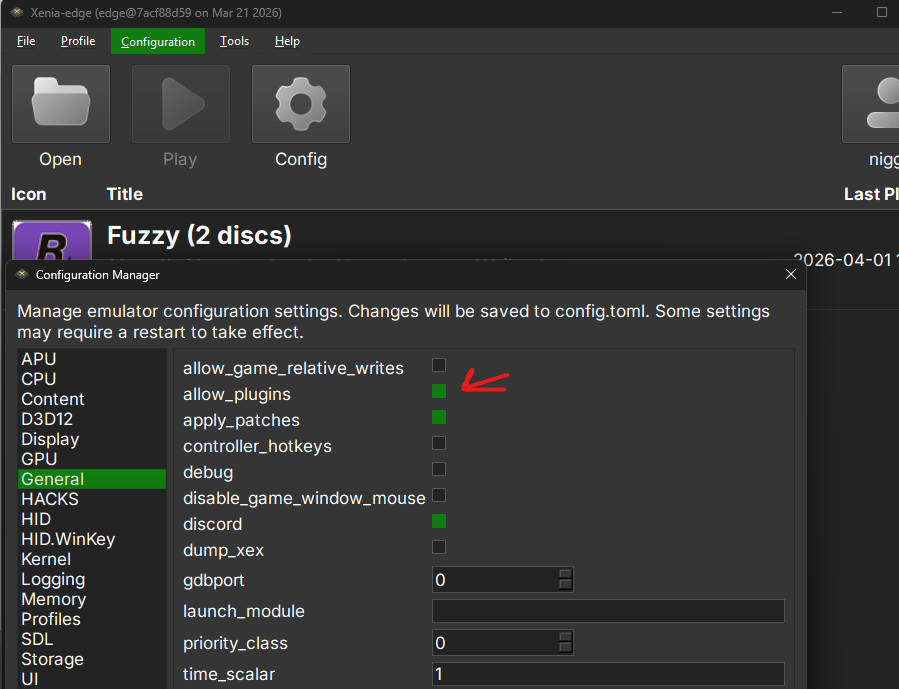Open Config via the gear icon
Image resolution: width=899 pixels, height=689 pixels.
pos(300,103)
